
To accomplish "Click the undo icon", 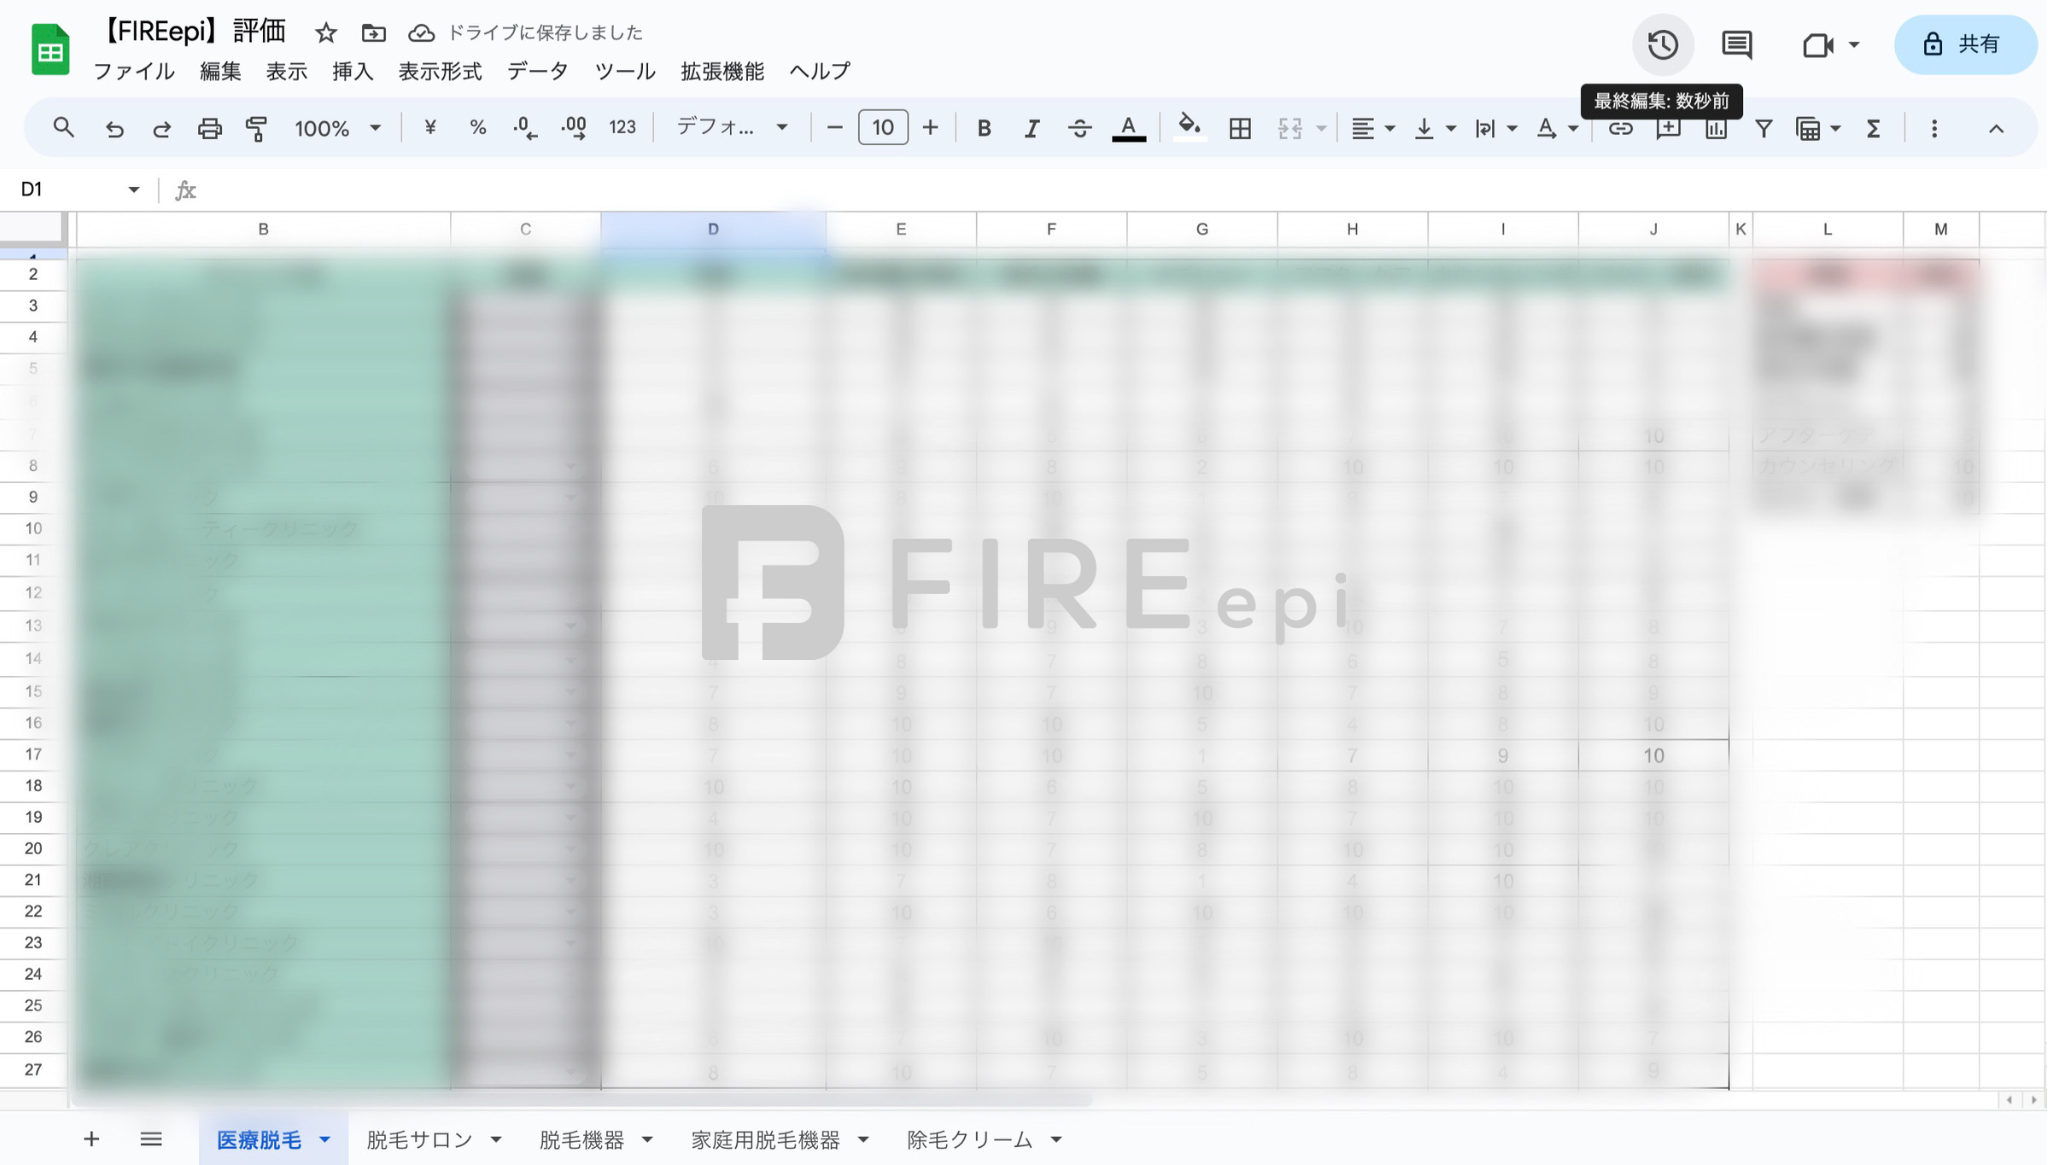I will 113,128.
